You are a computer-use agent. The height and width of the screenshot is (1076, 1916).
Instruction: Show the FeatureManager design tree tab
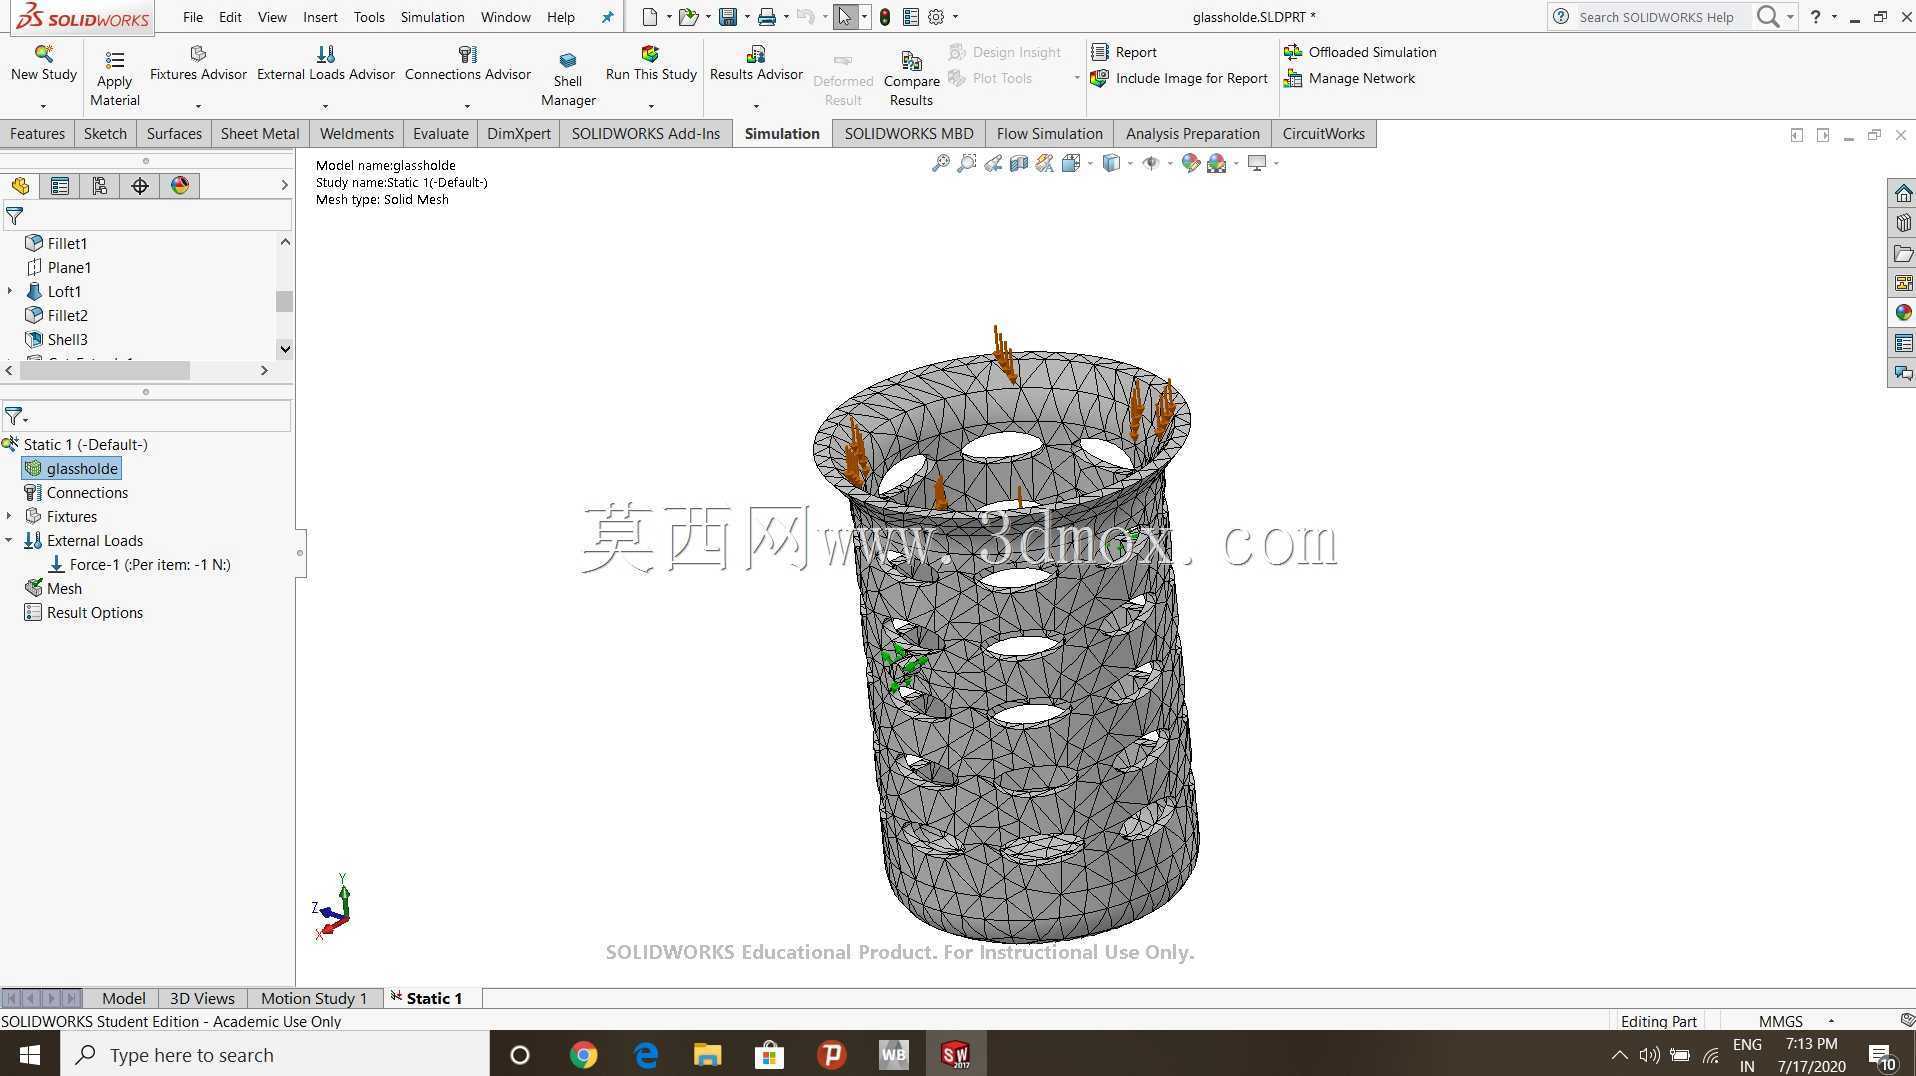[x=20, y=186]
